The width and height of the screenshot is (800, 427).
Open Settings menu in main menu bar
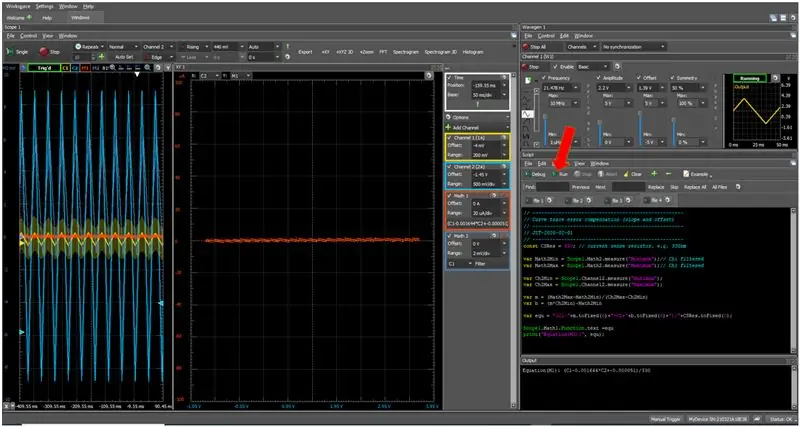[x=44, y=7]
